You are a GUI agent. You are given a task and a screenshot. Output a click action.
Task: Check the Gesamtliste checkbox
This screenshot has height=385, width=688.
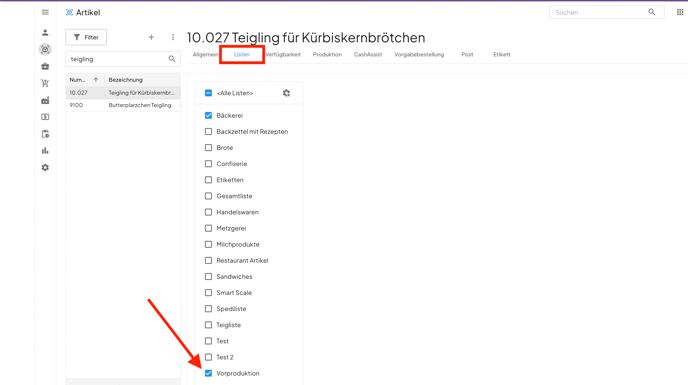pyautogui.click(x=208, y=196)
